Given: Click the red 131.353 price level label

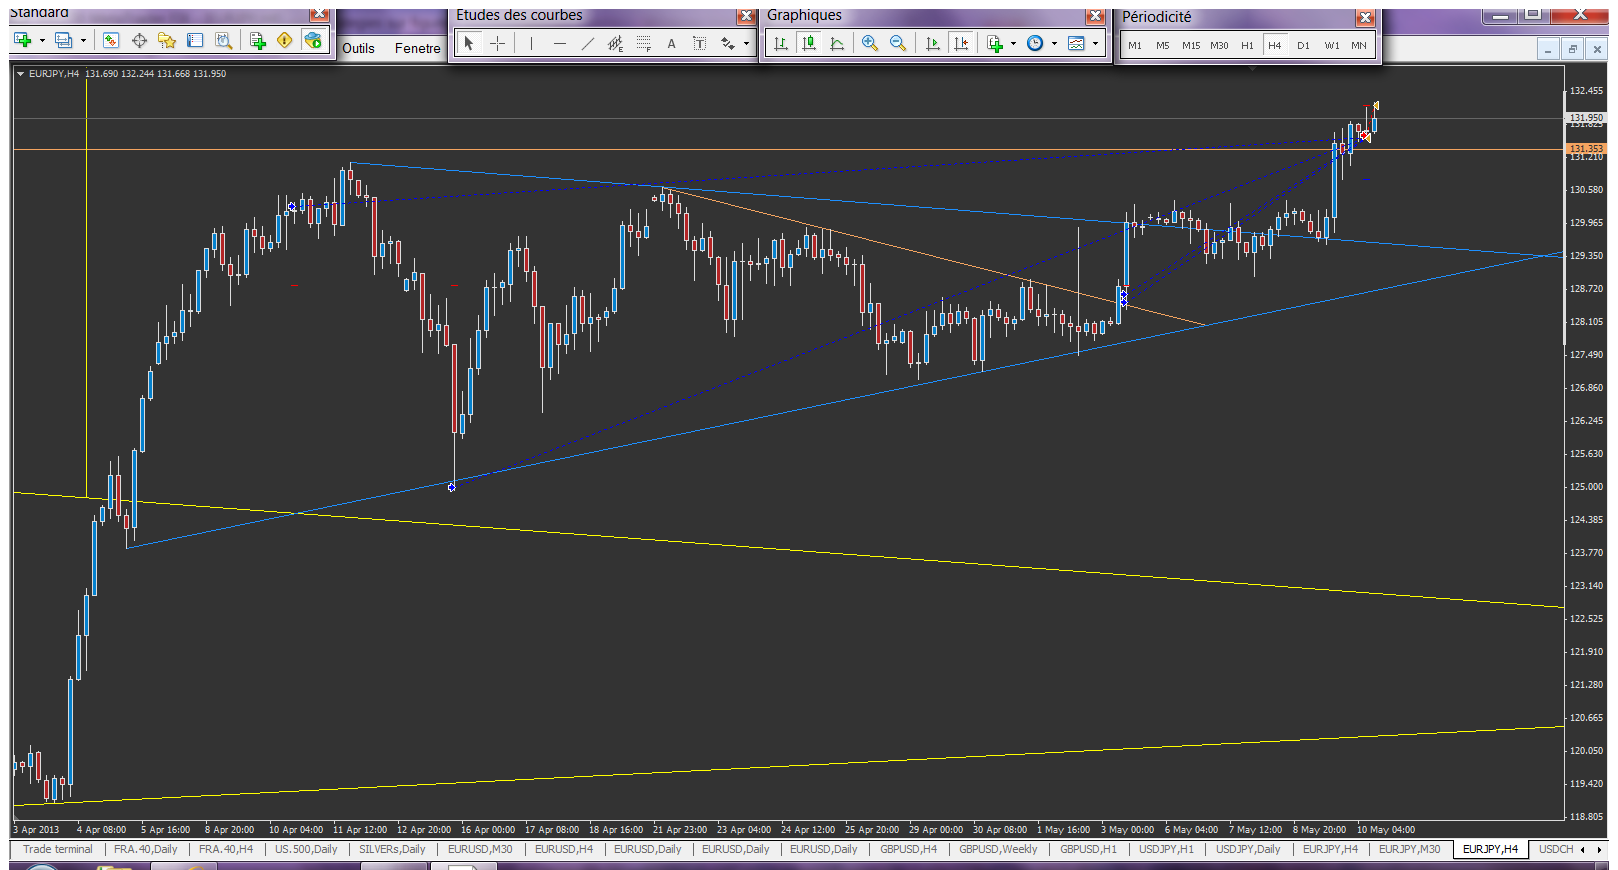Looking at the screenshot, I should [x=1586, y=148].
